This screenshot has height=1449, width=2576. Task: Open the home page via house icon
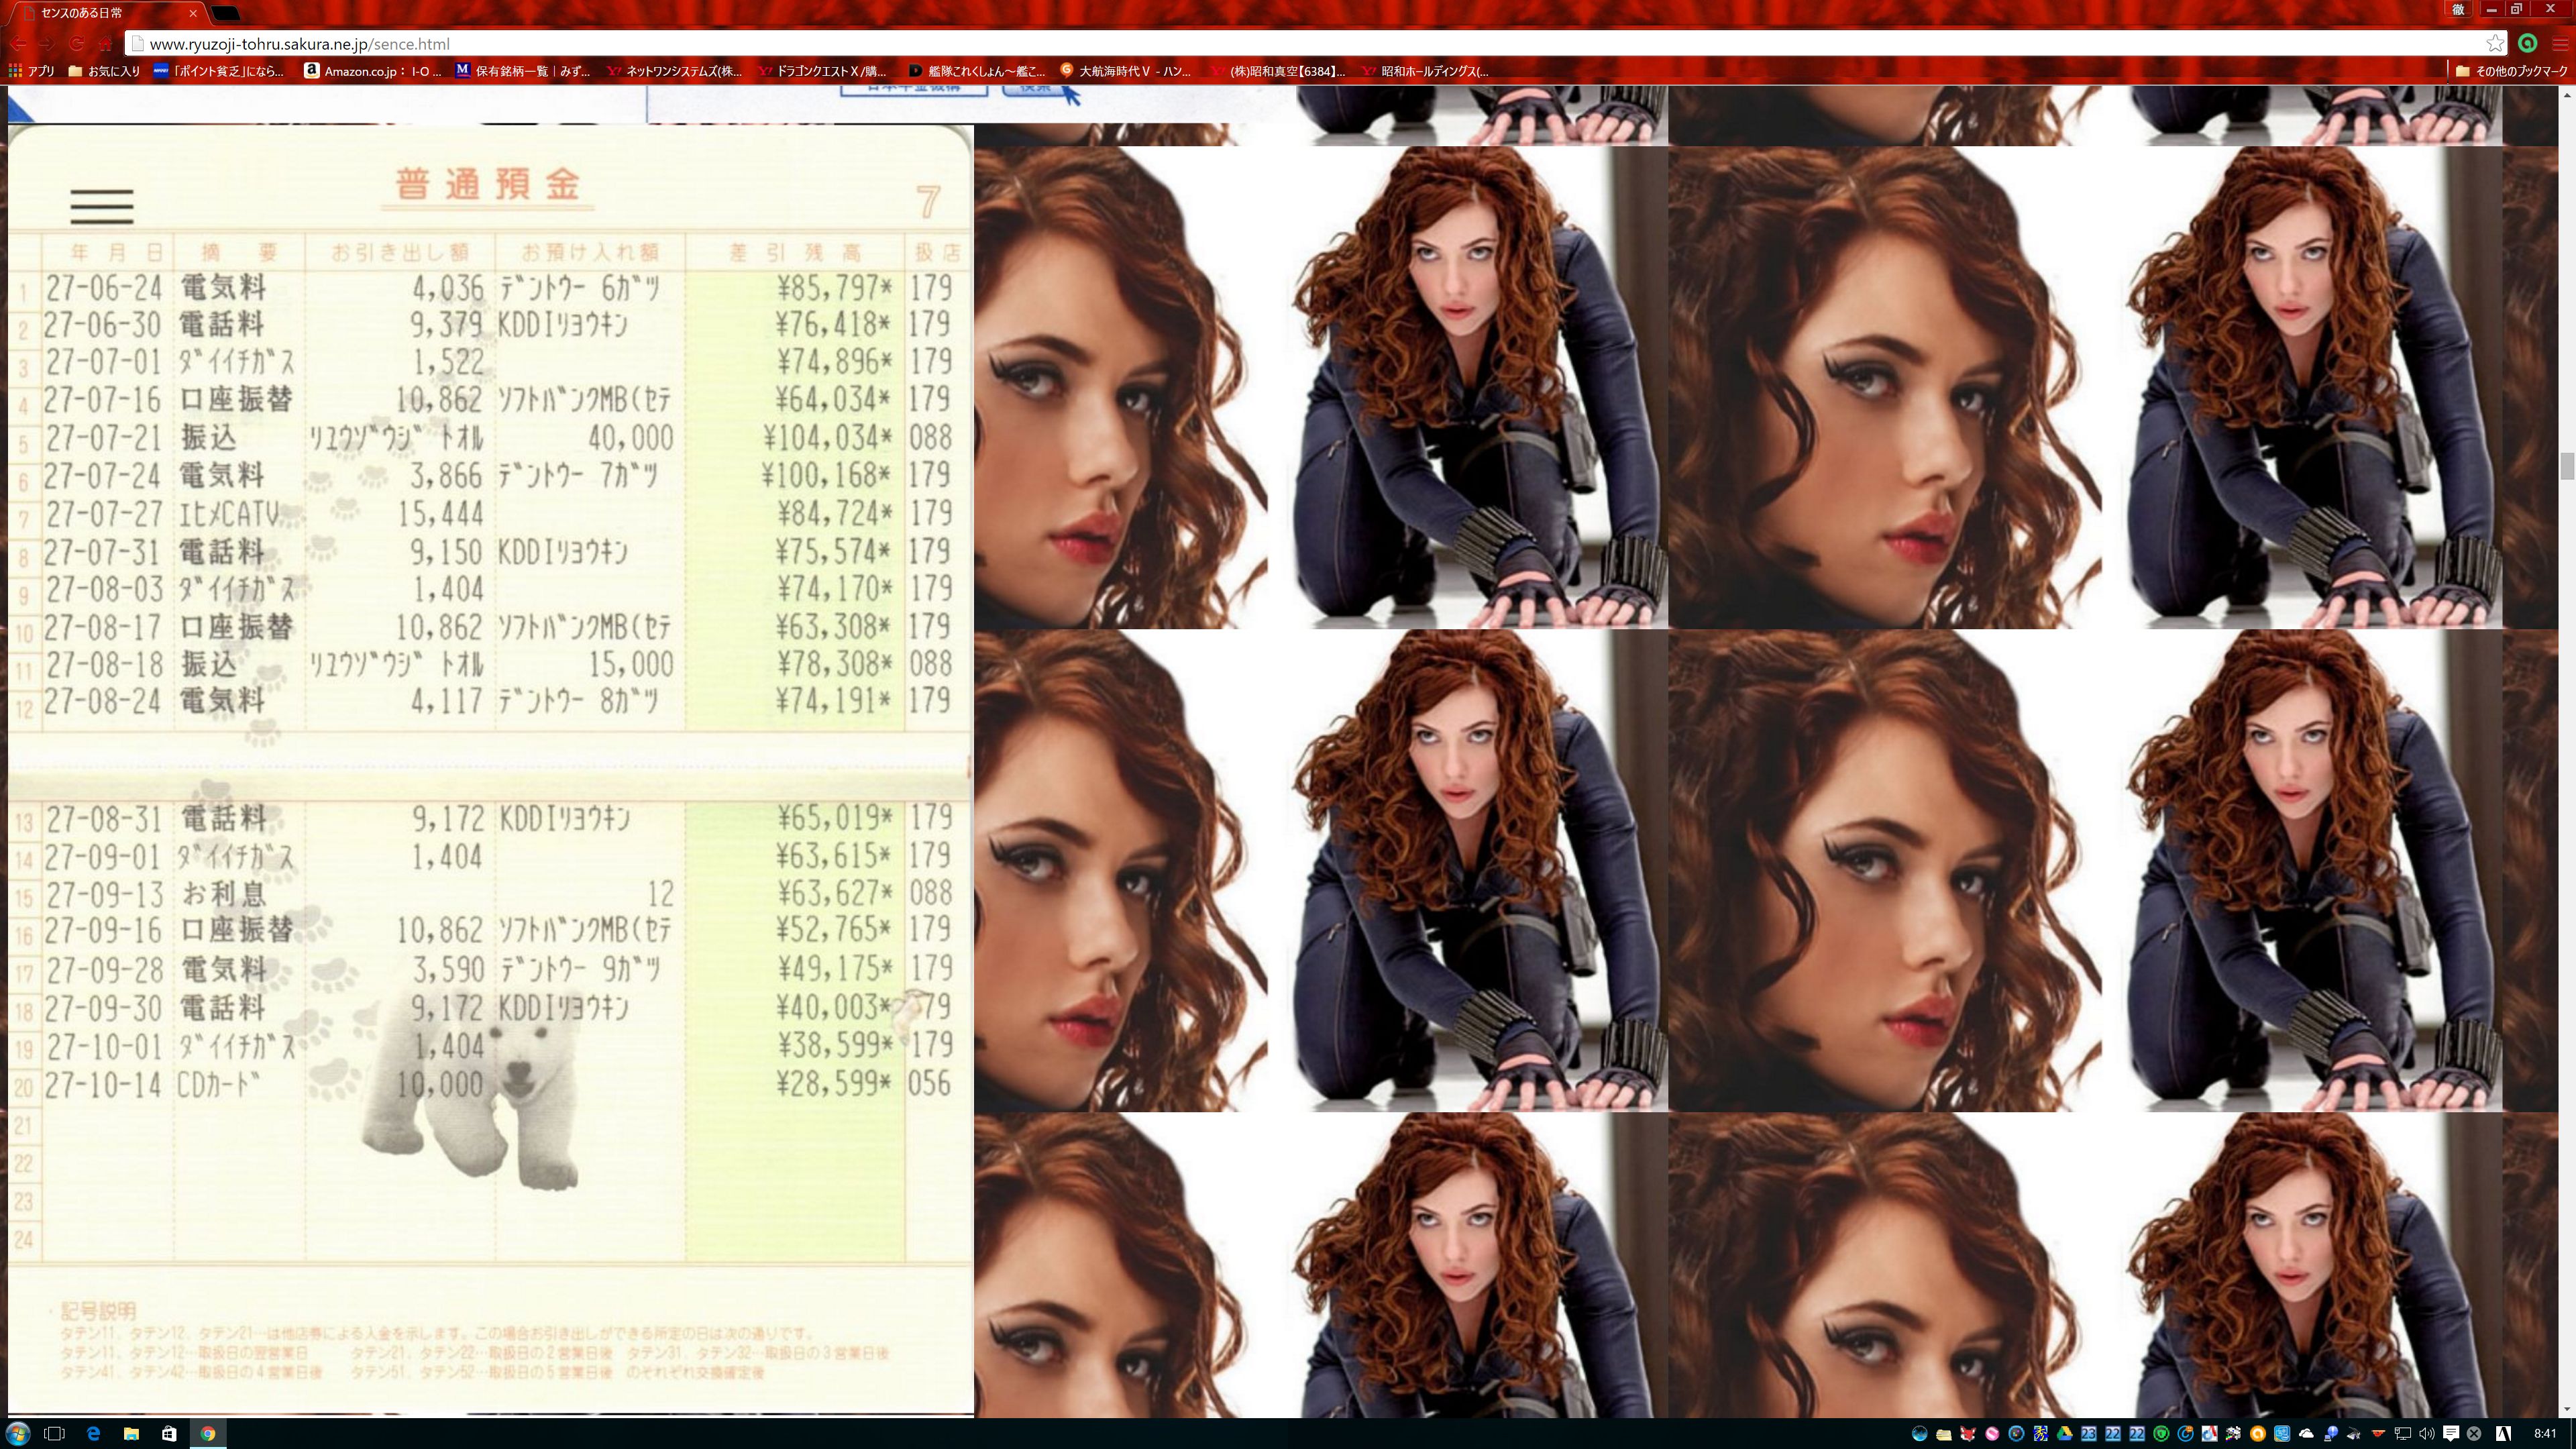[x=105, y=44]
